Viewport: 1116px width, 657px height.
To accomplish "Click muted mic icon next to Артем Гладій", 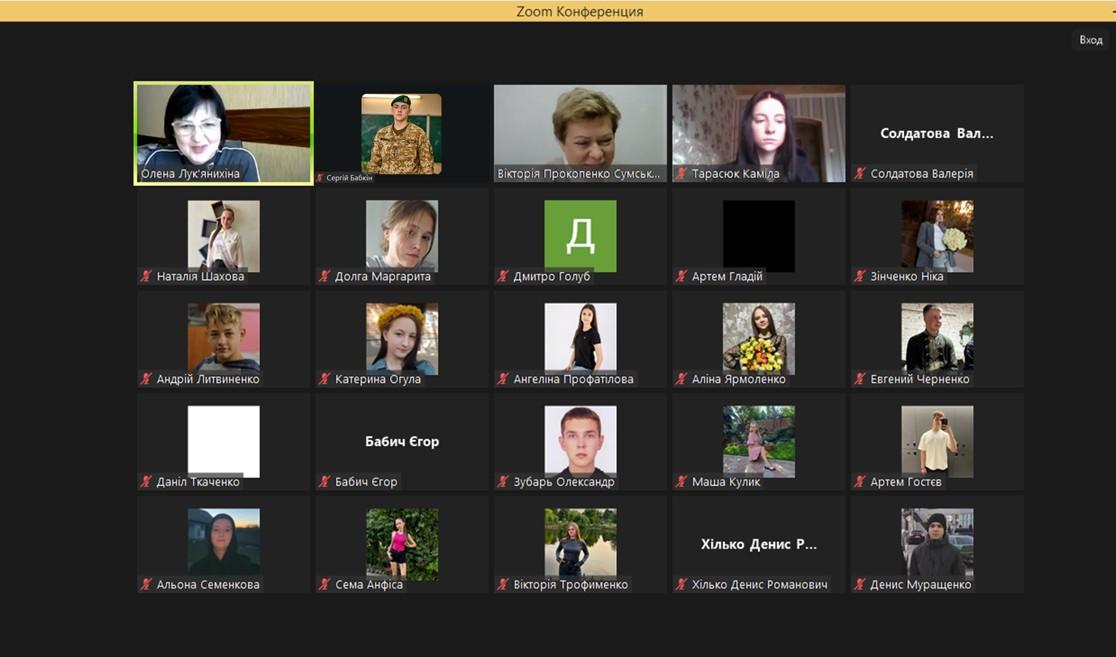I will click(x=682, y=277).
